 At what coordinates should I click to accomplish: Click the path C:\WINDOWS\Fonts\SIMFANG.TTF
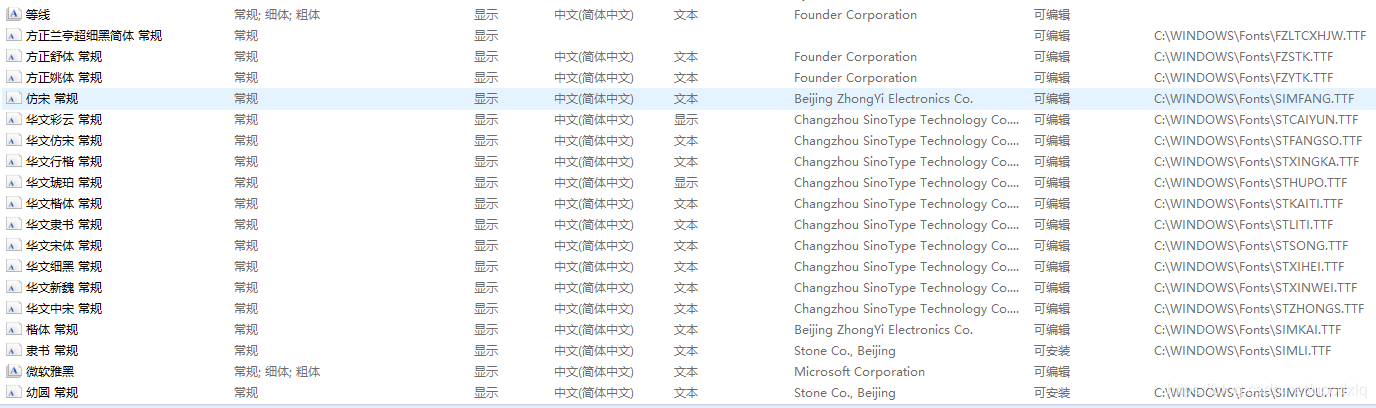click(x=1254, y=99)
